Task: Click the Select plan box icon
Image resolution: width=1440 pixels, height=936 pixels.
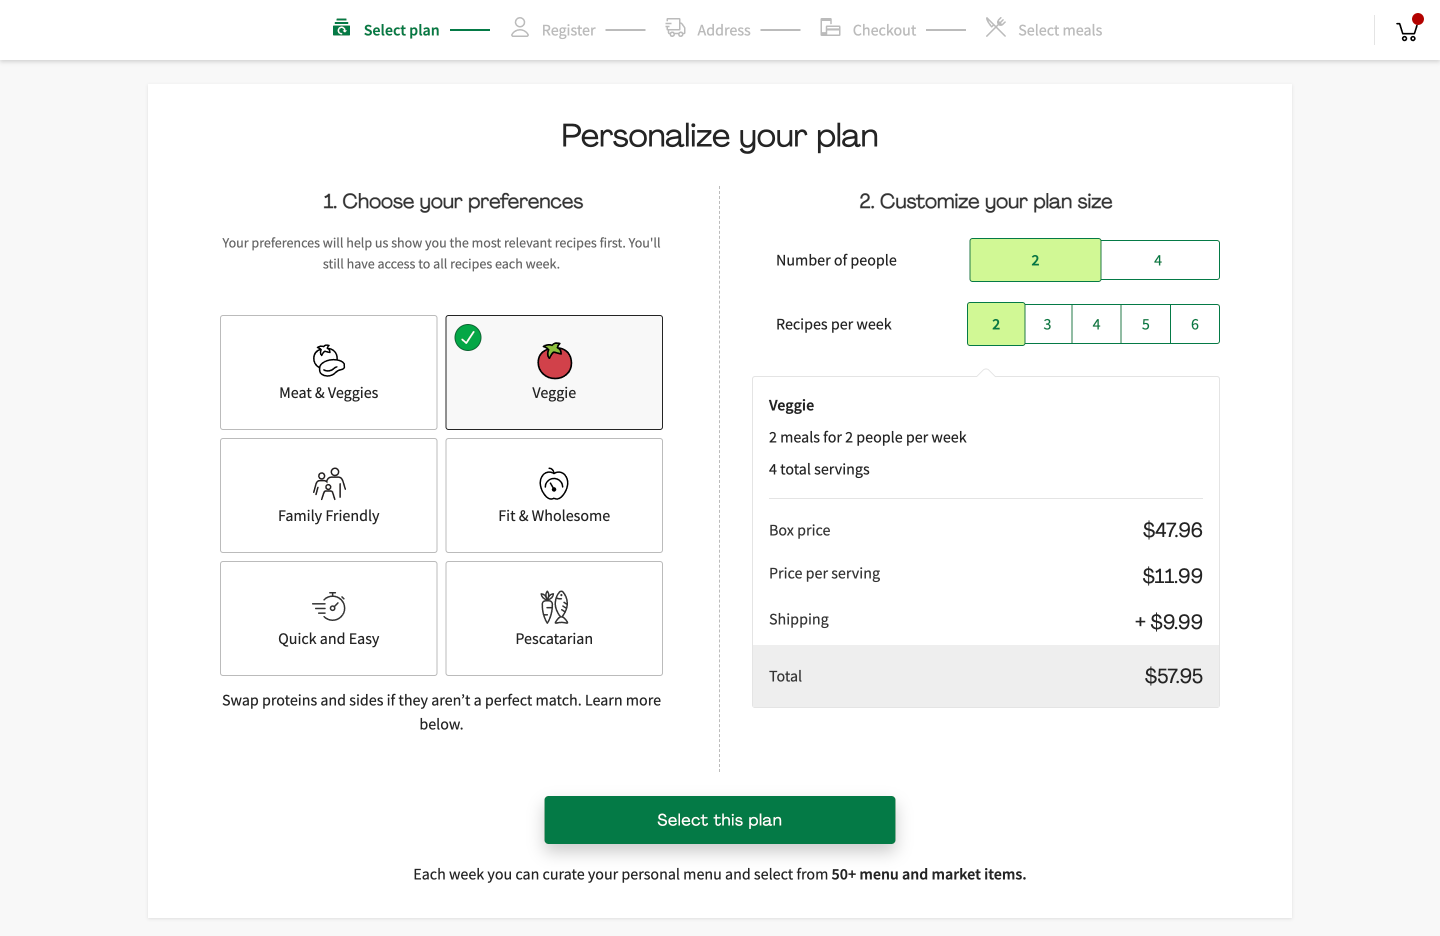Action: (342, 29)
